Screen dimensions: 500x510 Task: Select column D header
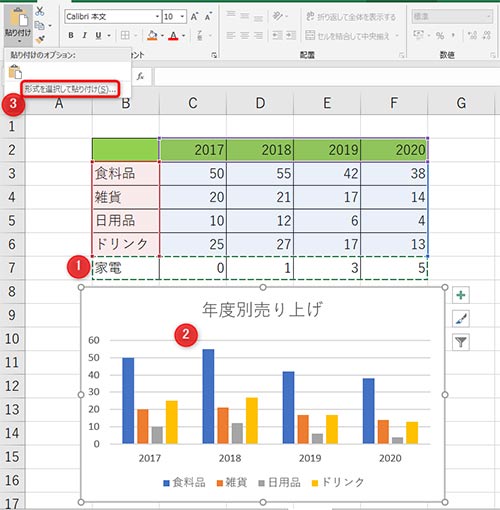[x=260, y=103]
